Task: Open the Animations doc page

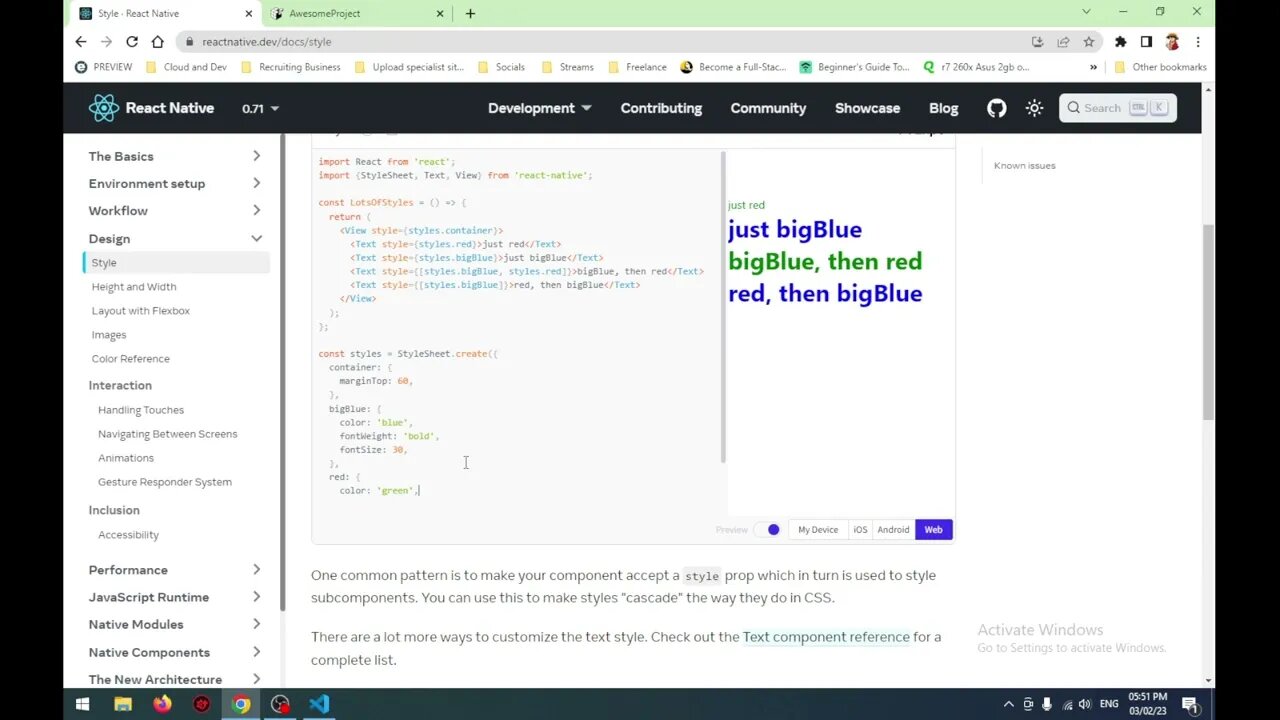Action: (x=126, y=458)
